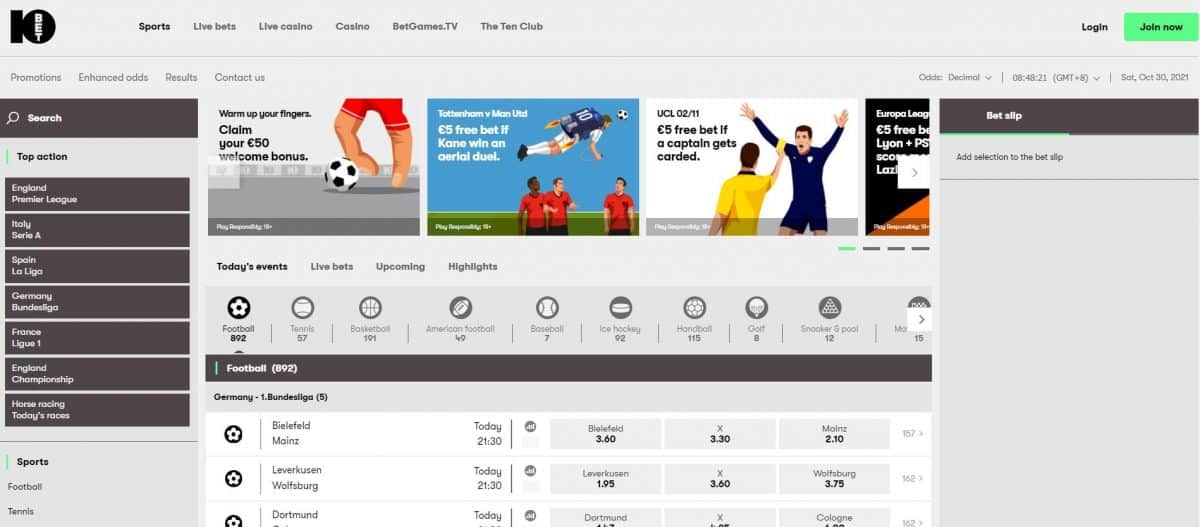The image size is (1200, 527).
Task: Expand 162 more markets for Leverkusen match
Action: 912,479
